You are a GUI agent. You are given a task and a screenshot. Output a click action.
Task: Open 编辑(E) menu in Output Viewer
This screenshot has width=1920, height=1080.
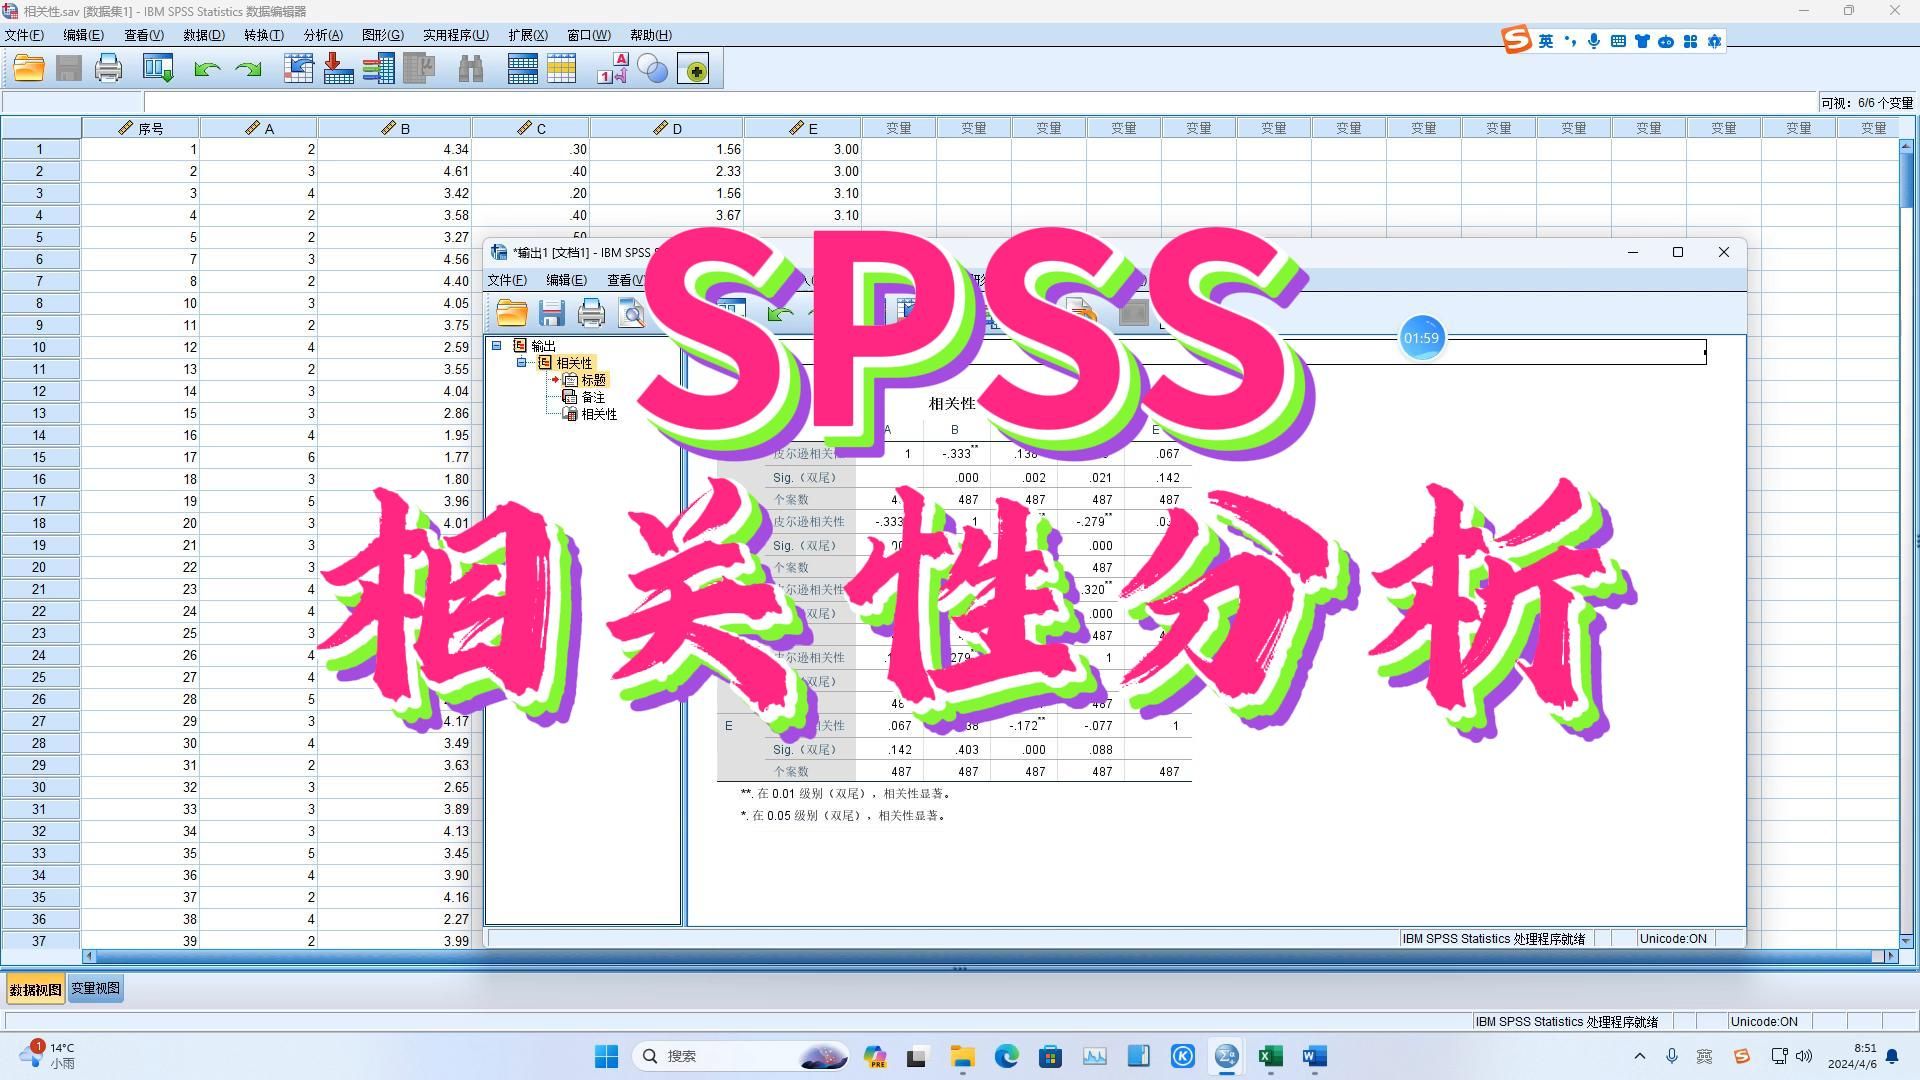(566, 280)
